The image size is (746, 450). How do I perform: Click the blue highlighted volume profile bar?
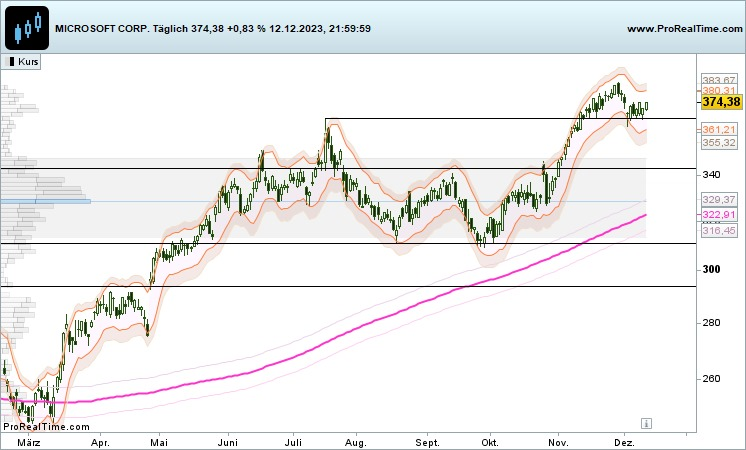[x=46, y=202]
